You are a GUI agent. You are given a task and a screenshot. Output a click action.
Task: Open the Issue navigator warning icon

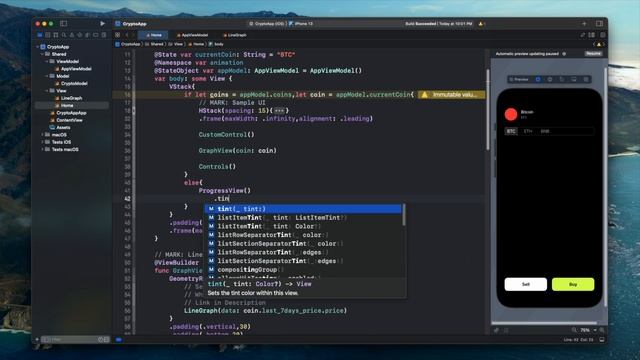72,35
